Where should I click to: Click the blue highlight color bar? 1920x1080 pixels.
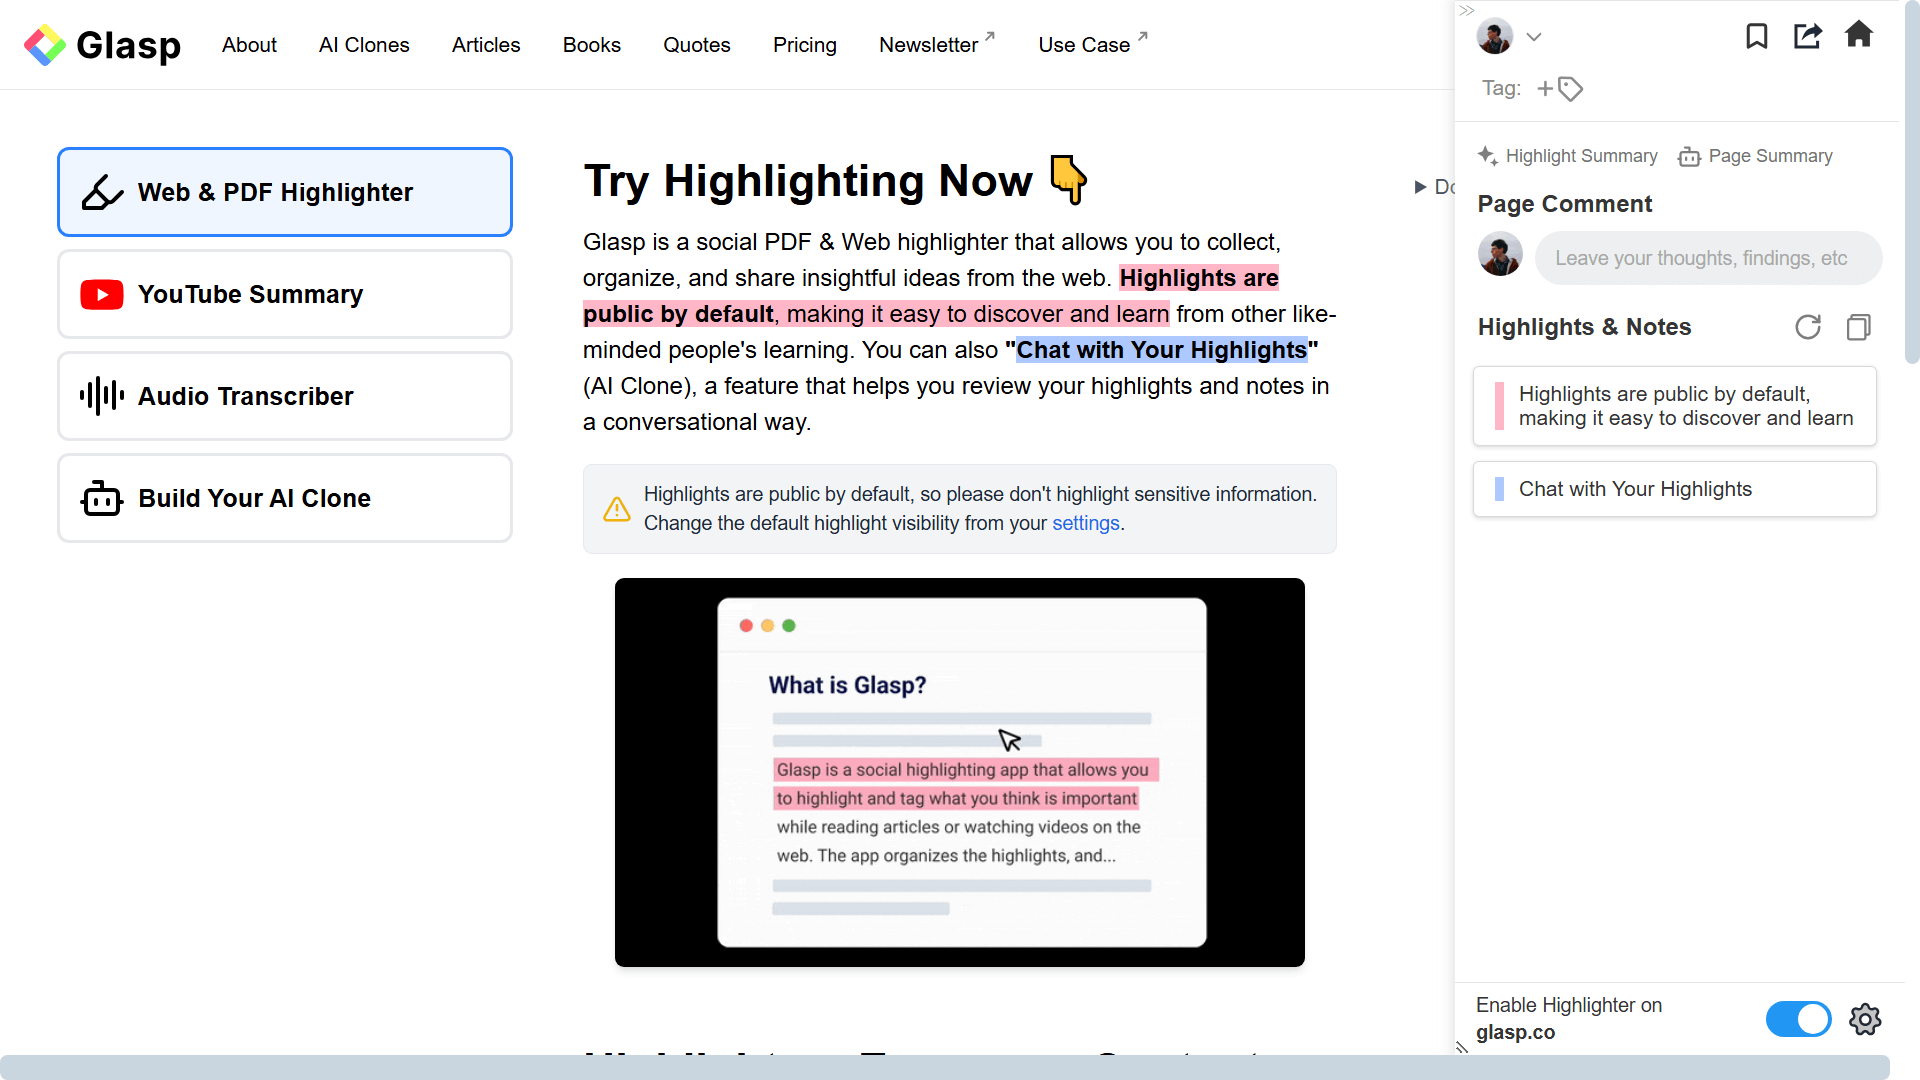1499,489
